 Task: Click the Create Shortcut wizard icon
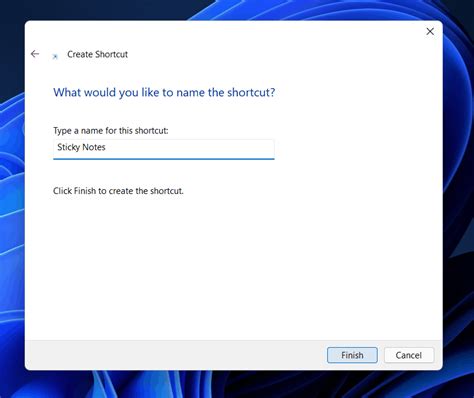click(55, 57)
